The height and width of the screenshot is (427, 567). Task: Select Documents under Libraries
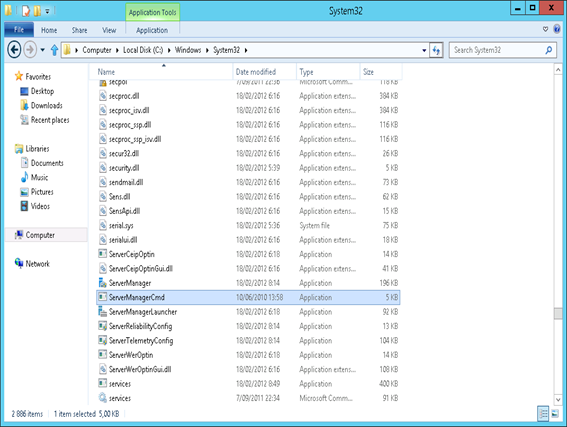point(47,163)
